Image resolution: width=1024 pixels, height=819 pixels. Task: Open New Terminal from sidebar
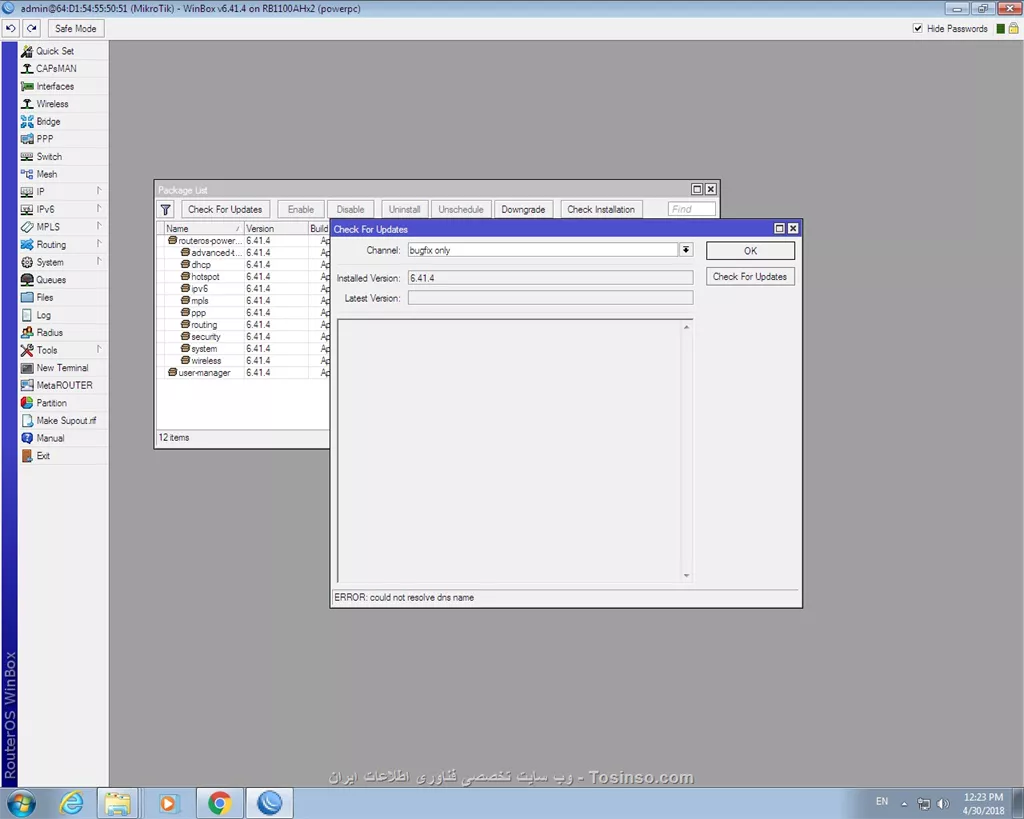[63, 368]
